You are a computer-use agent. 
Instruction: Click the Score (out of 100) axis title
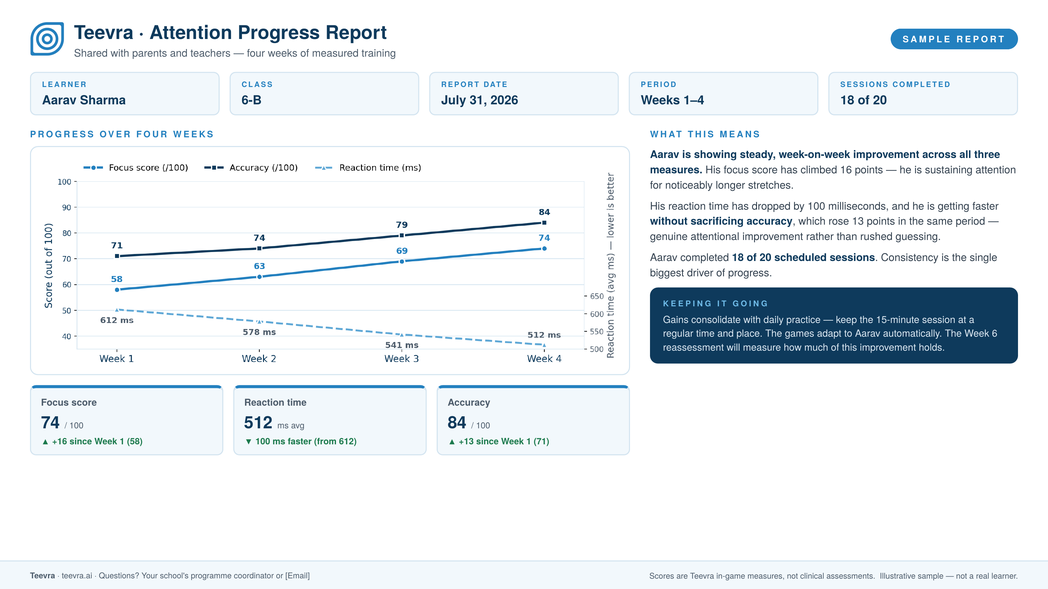coord(48,265)
